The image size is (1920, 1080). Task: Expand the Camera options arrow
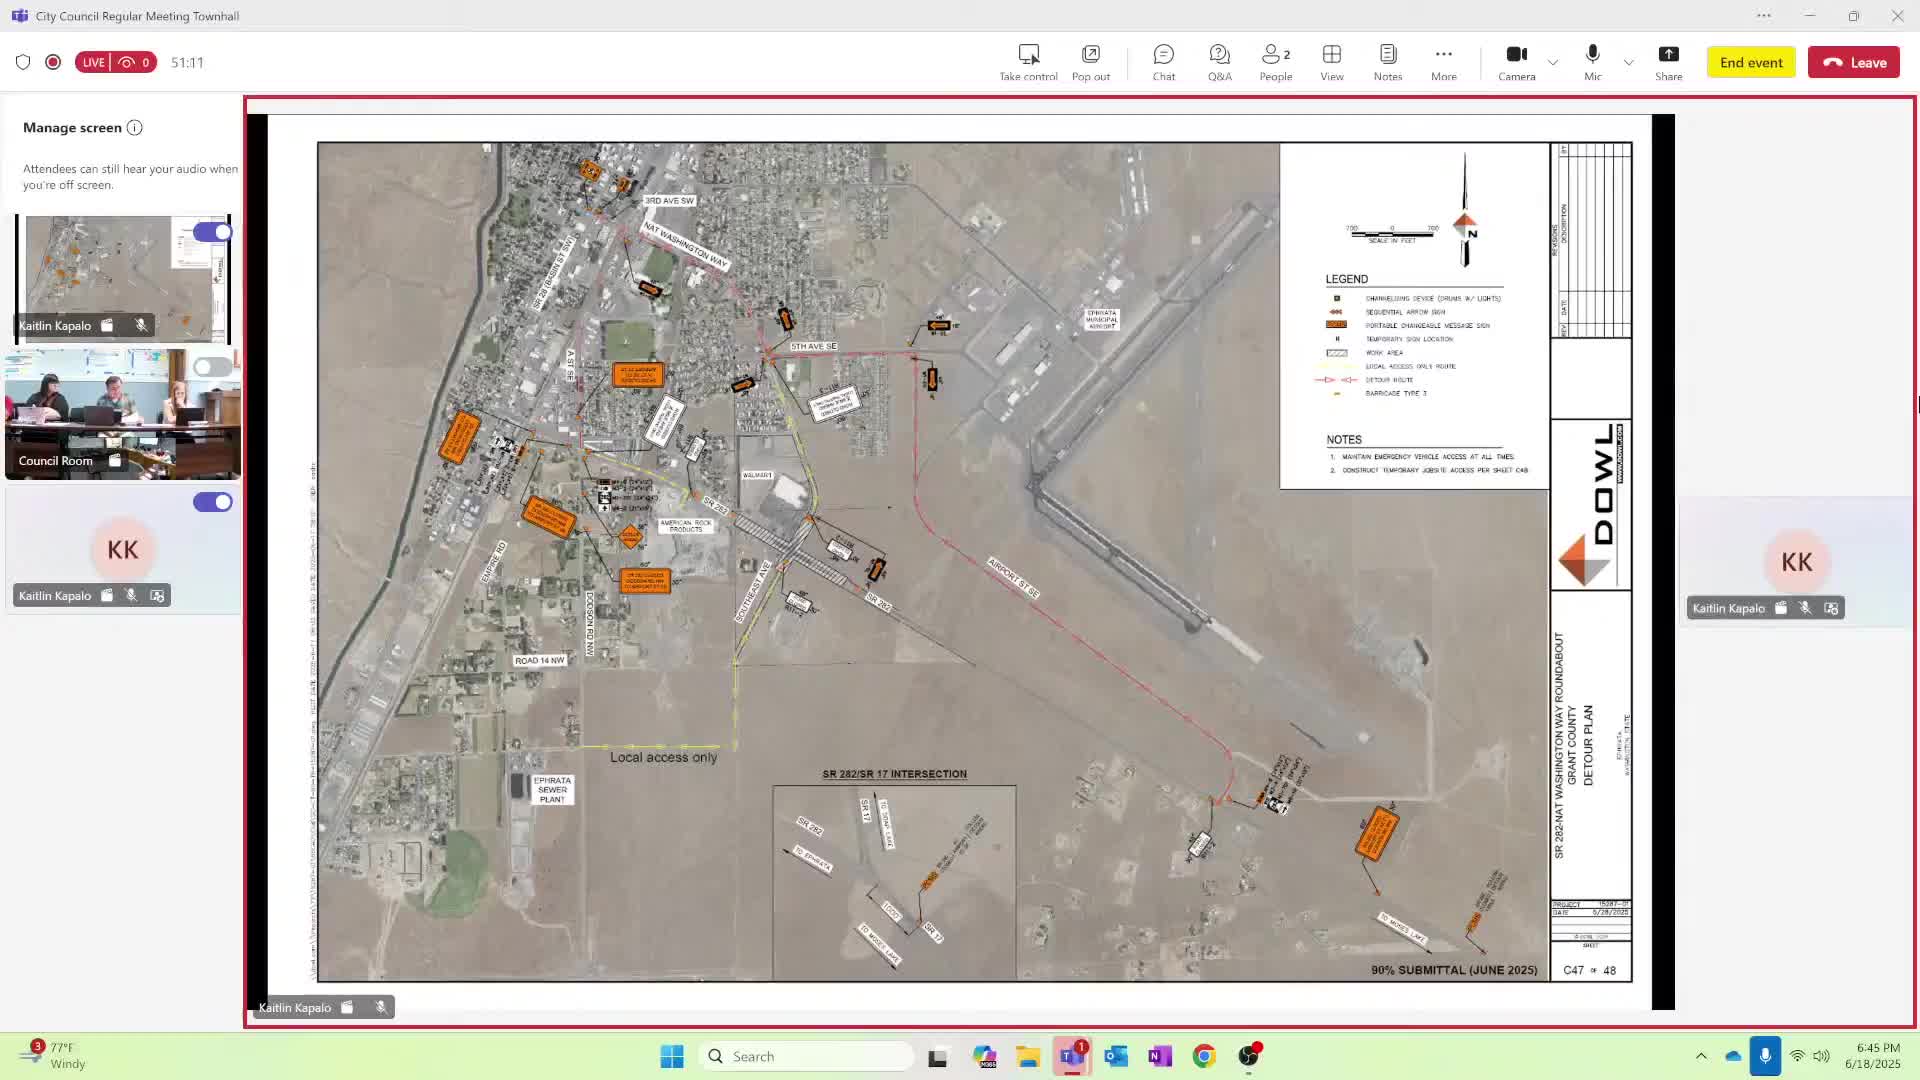click(x=1553, y=62)
